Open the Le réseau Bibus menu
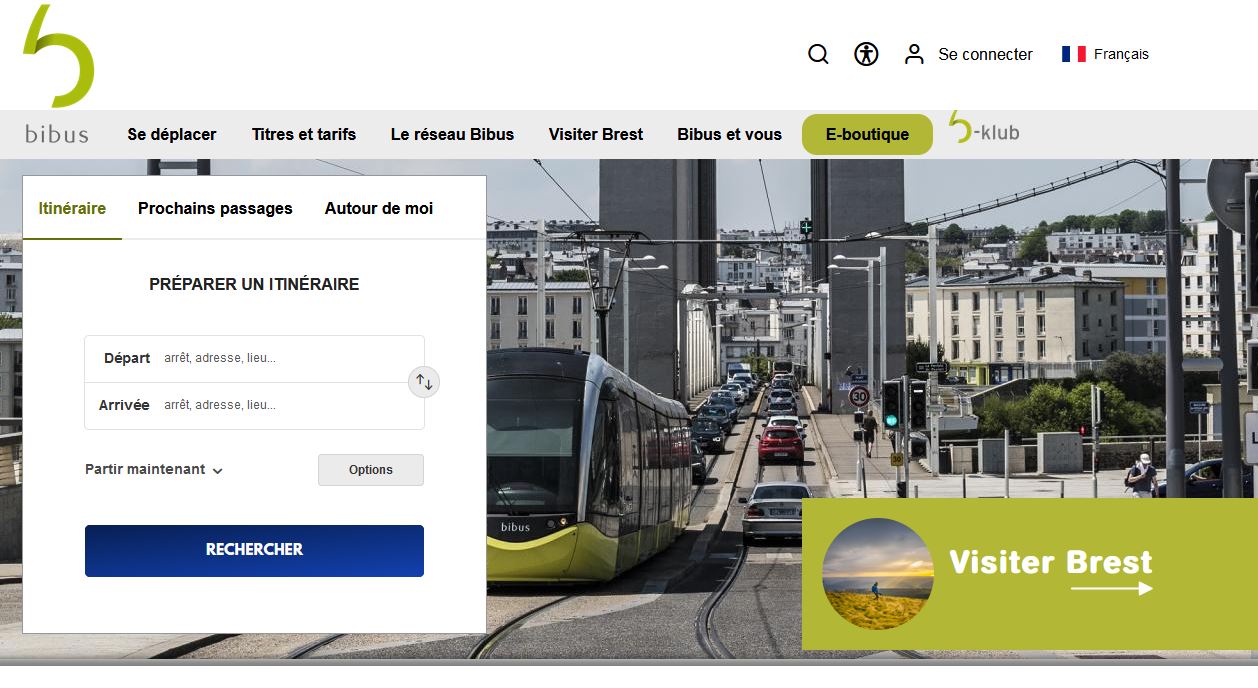The width and height of the screenshot is (1258, 688). (452, 134)
